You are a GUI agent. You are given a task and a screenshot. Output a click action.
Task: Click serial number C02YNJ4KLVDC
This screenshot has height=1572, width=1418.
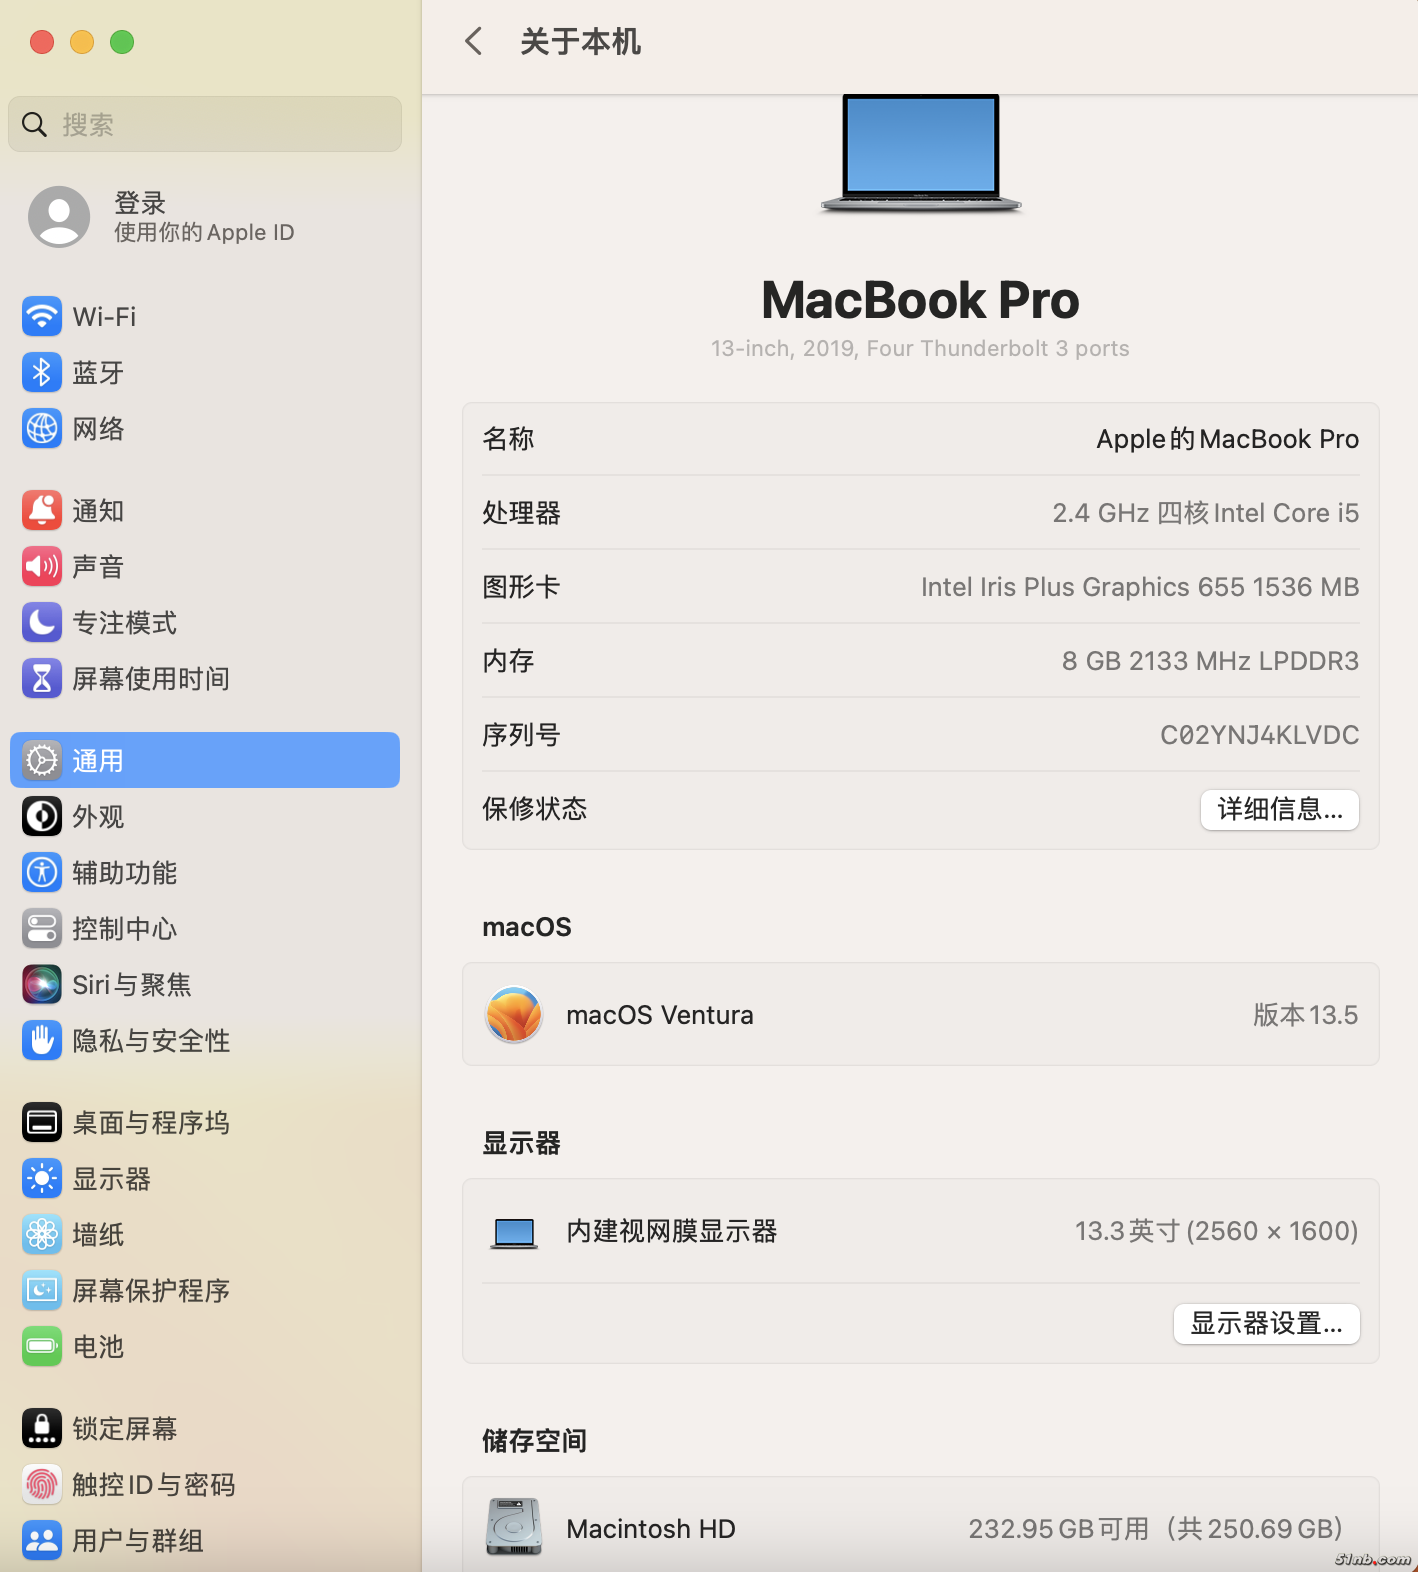coord(1259,735)
